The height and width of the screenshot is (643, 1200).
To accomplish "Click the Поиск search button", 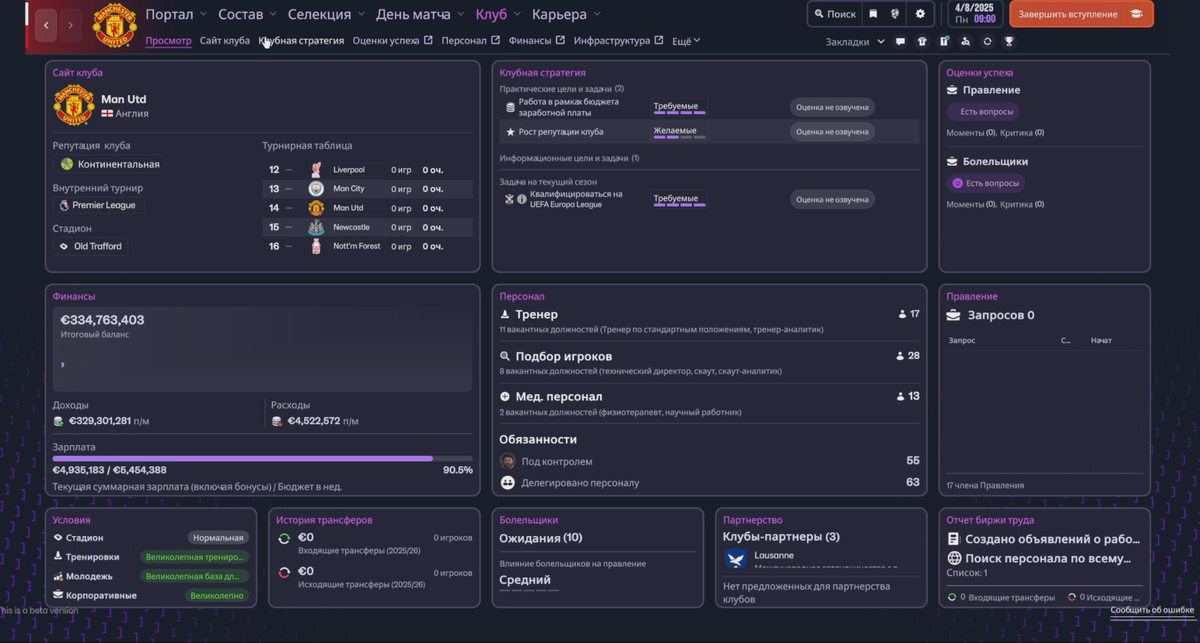I will pyautogui.click(x=835, y=14).
